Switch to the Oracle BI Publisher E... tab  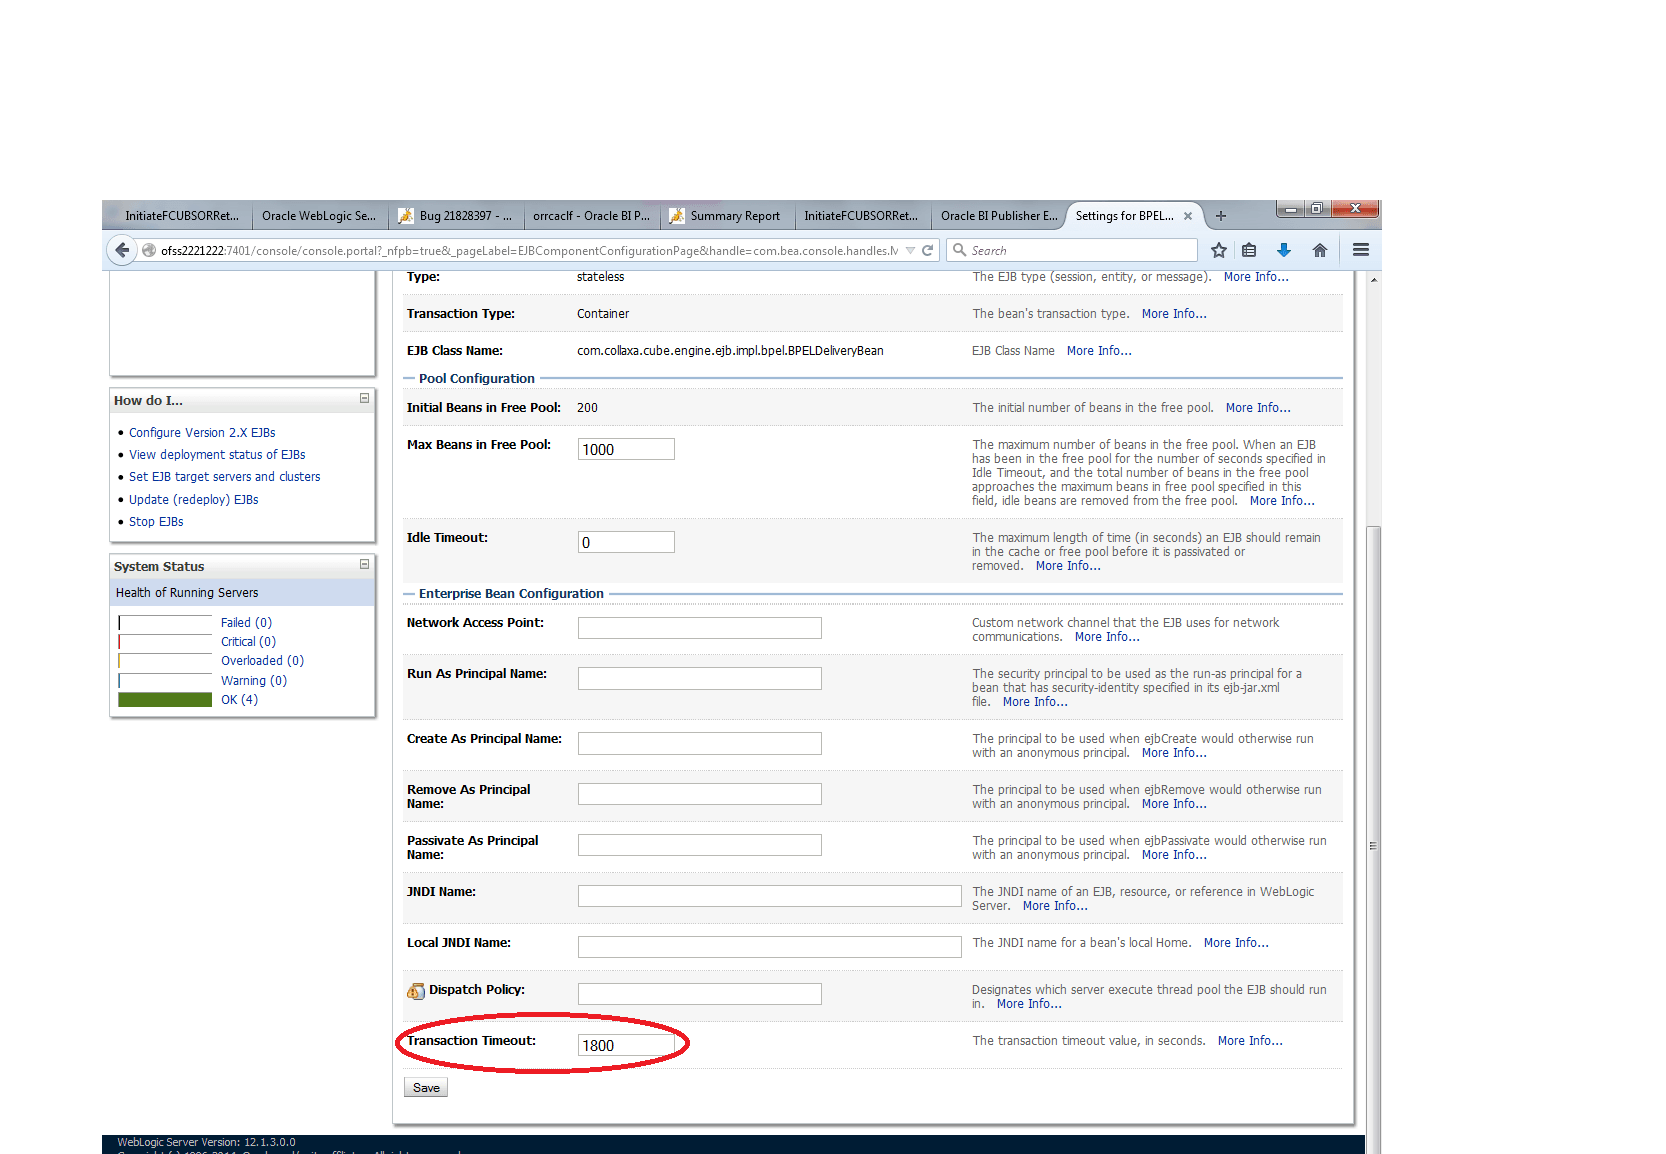(x=998, y=216)
